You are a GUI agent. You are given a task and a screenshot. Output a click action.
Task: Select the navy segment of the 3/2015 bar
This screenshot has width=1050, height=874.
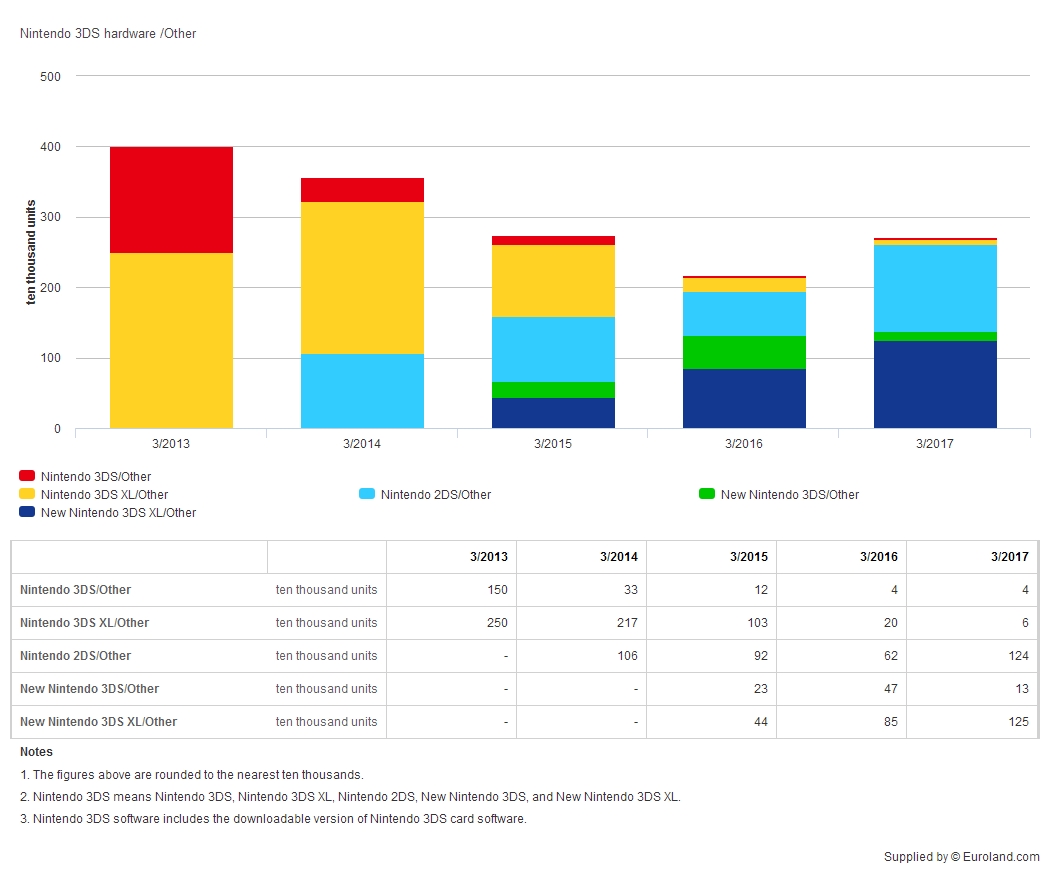(x=553, y=413)
